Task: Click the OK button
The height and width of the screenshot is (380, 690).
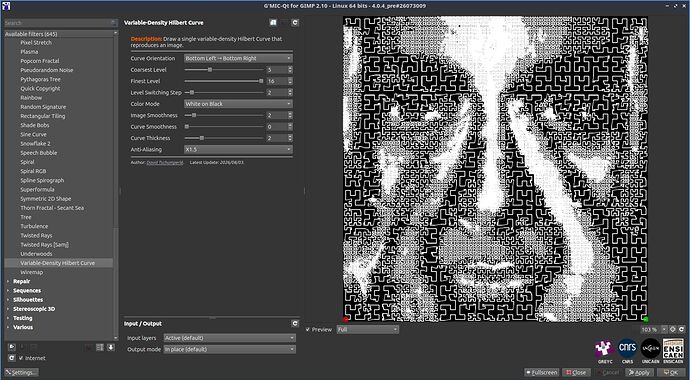Action: [671, 373]
